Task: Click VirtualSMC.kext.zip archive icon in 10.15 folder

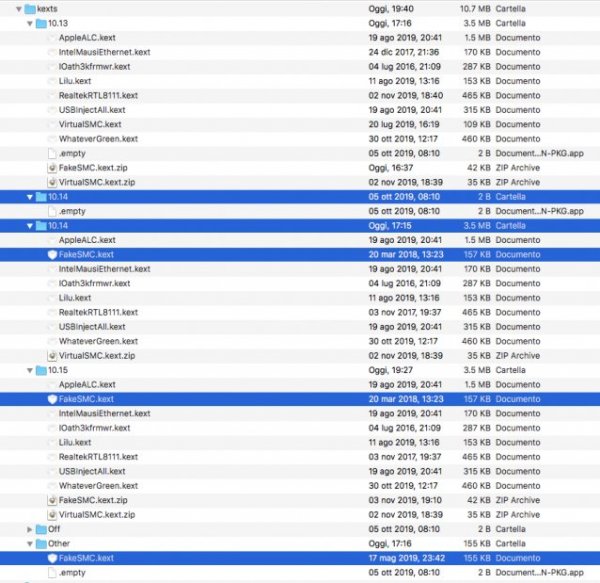Action: click(x=52, y=515)
